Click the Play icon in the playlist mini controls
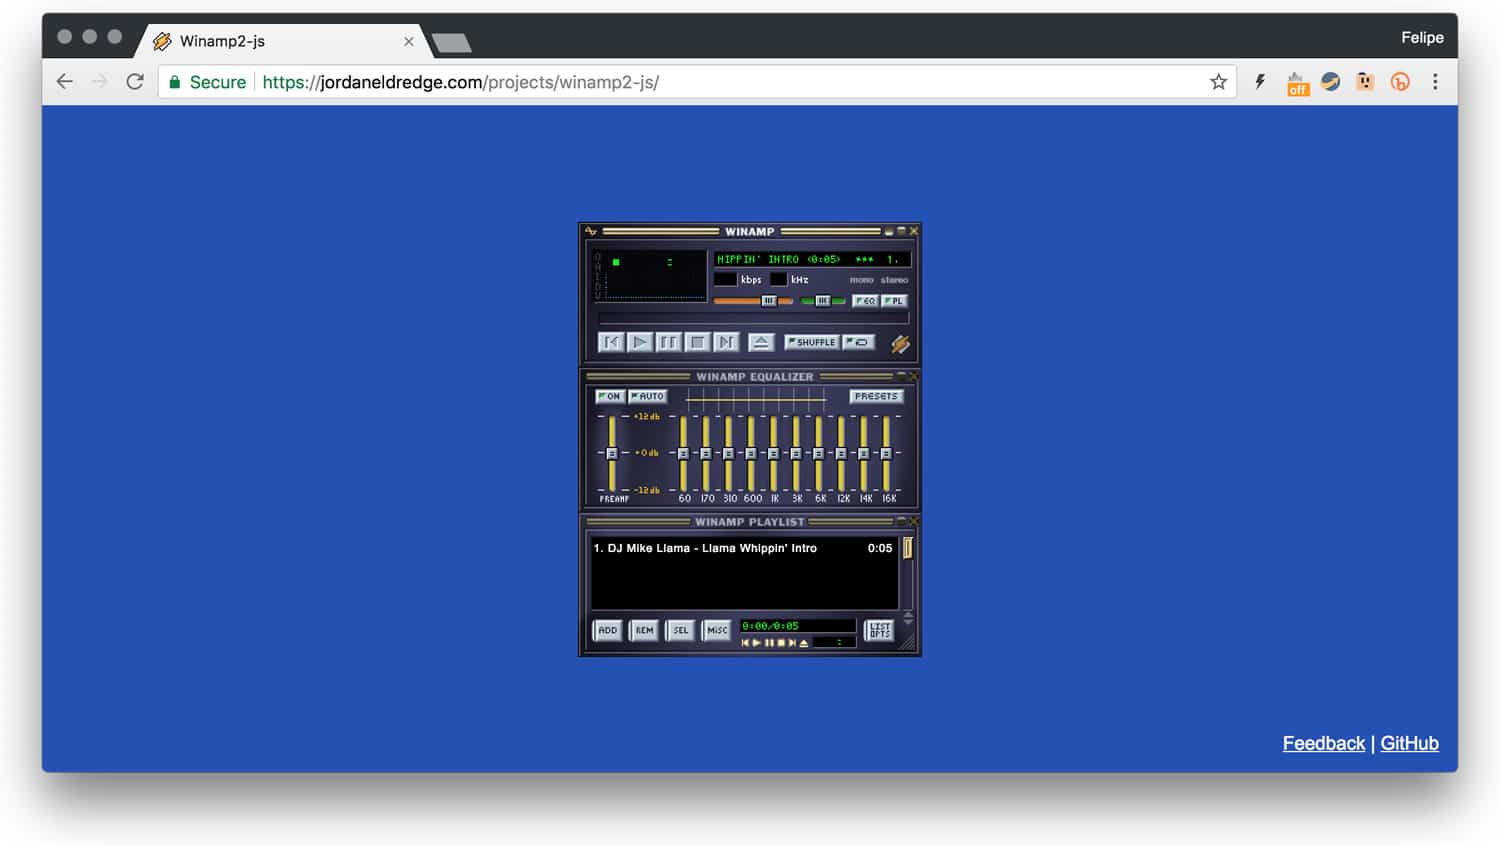The image size is (1500, 845). pyautogui.click(x=756, y=643)
